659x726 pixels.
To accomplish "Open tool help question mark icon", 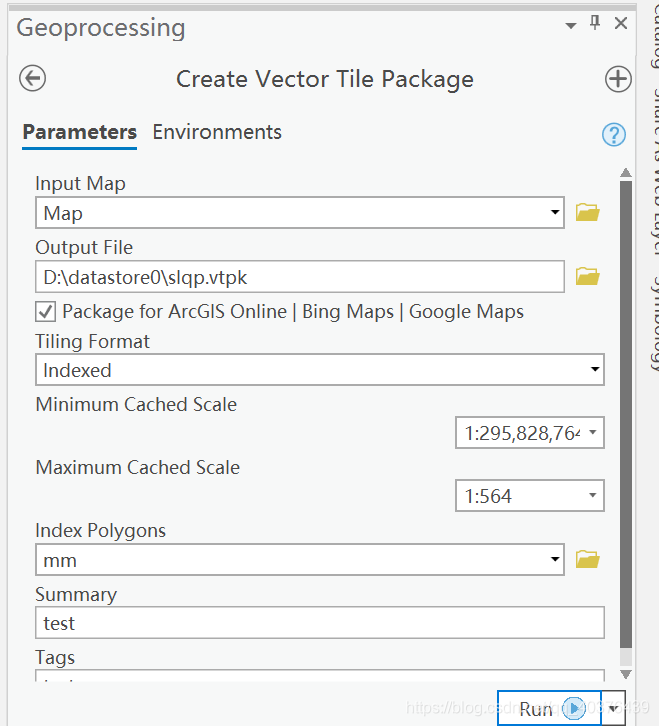I will 614,135.
